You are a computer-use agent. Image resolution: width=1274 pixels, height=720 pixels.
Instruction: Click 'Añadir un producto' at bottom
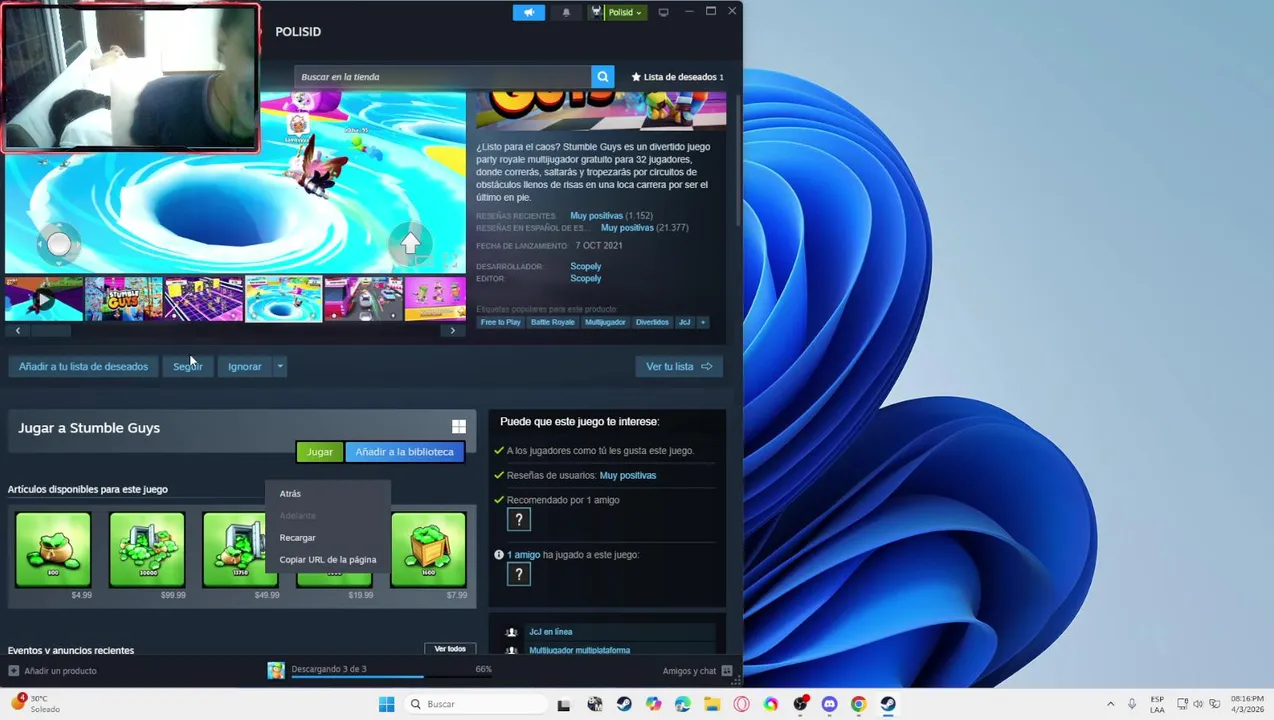point(52,671)
